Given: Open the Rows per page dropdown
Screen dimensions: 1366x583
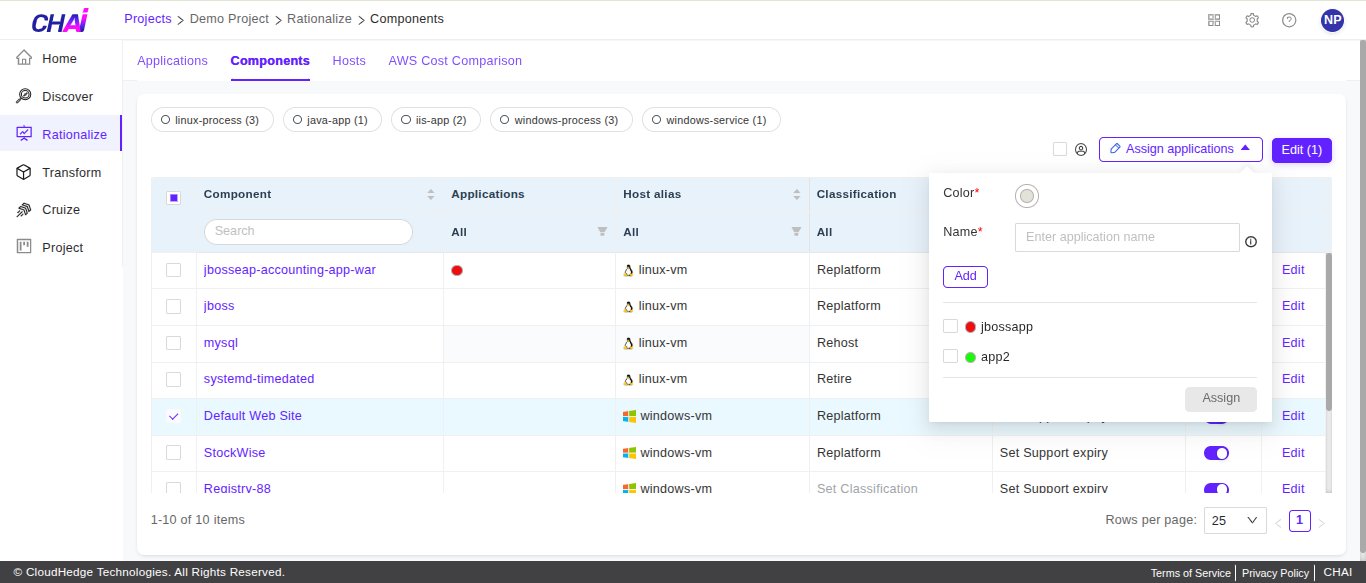Looking at the screenshot, I should (x=1235, y=520).
